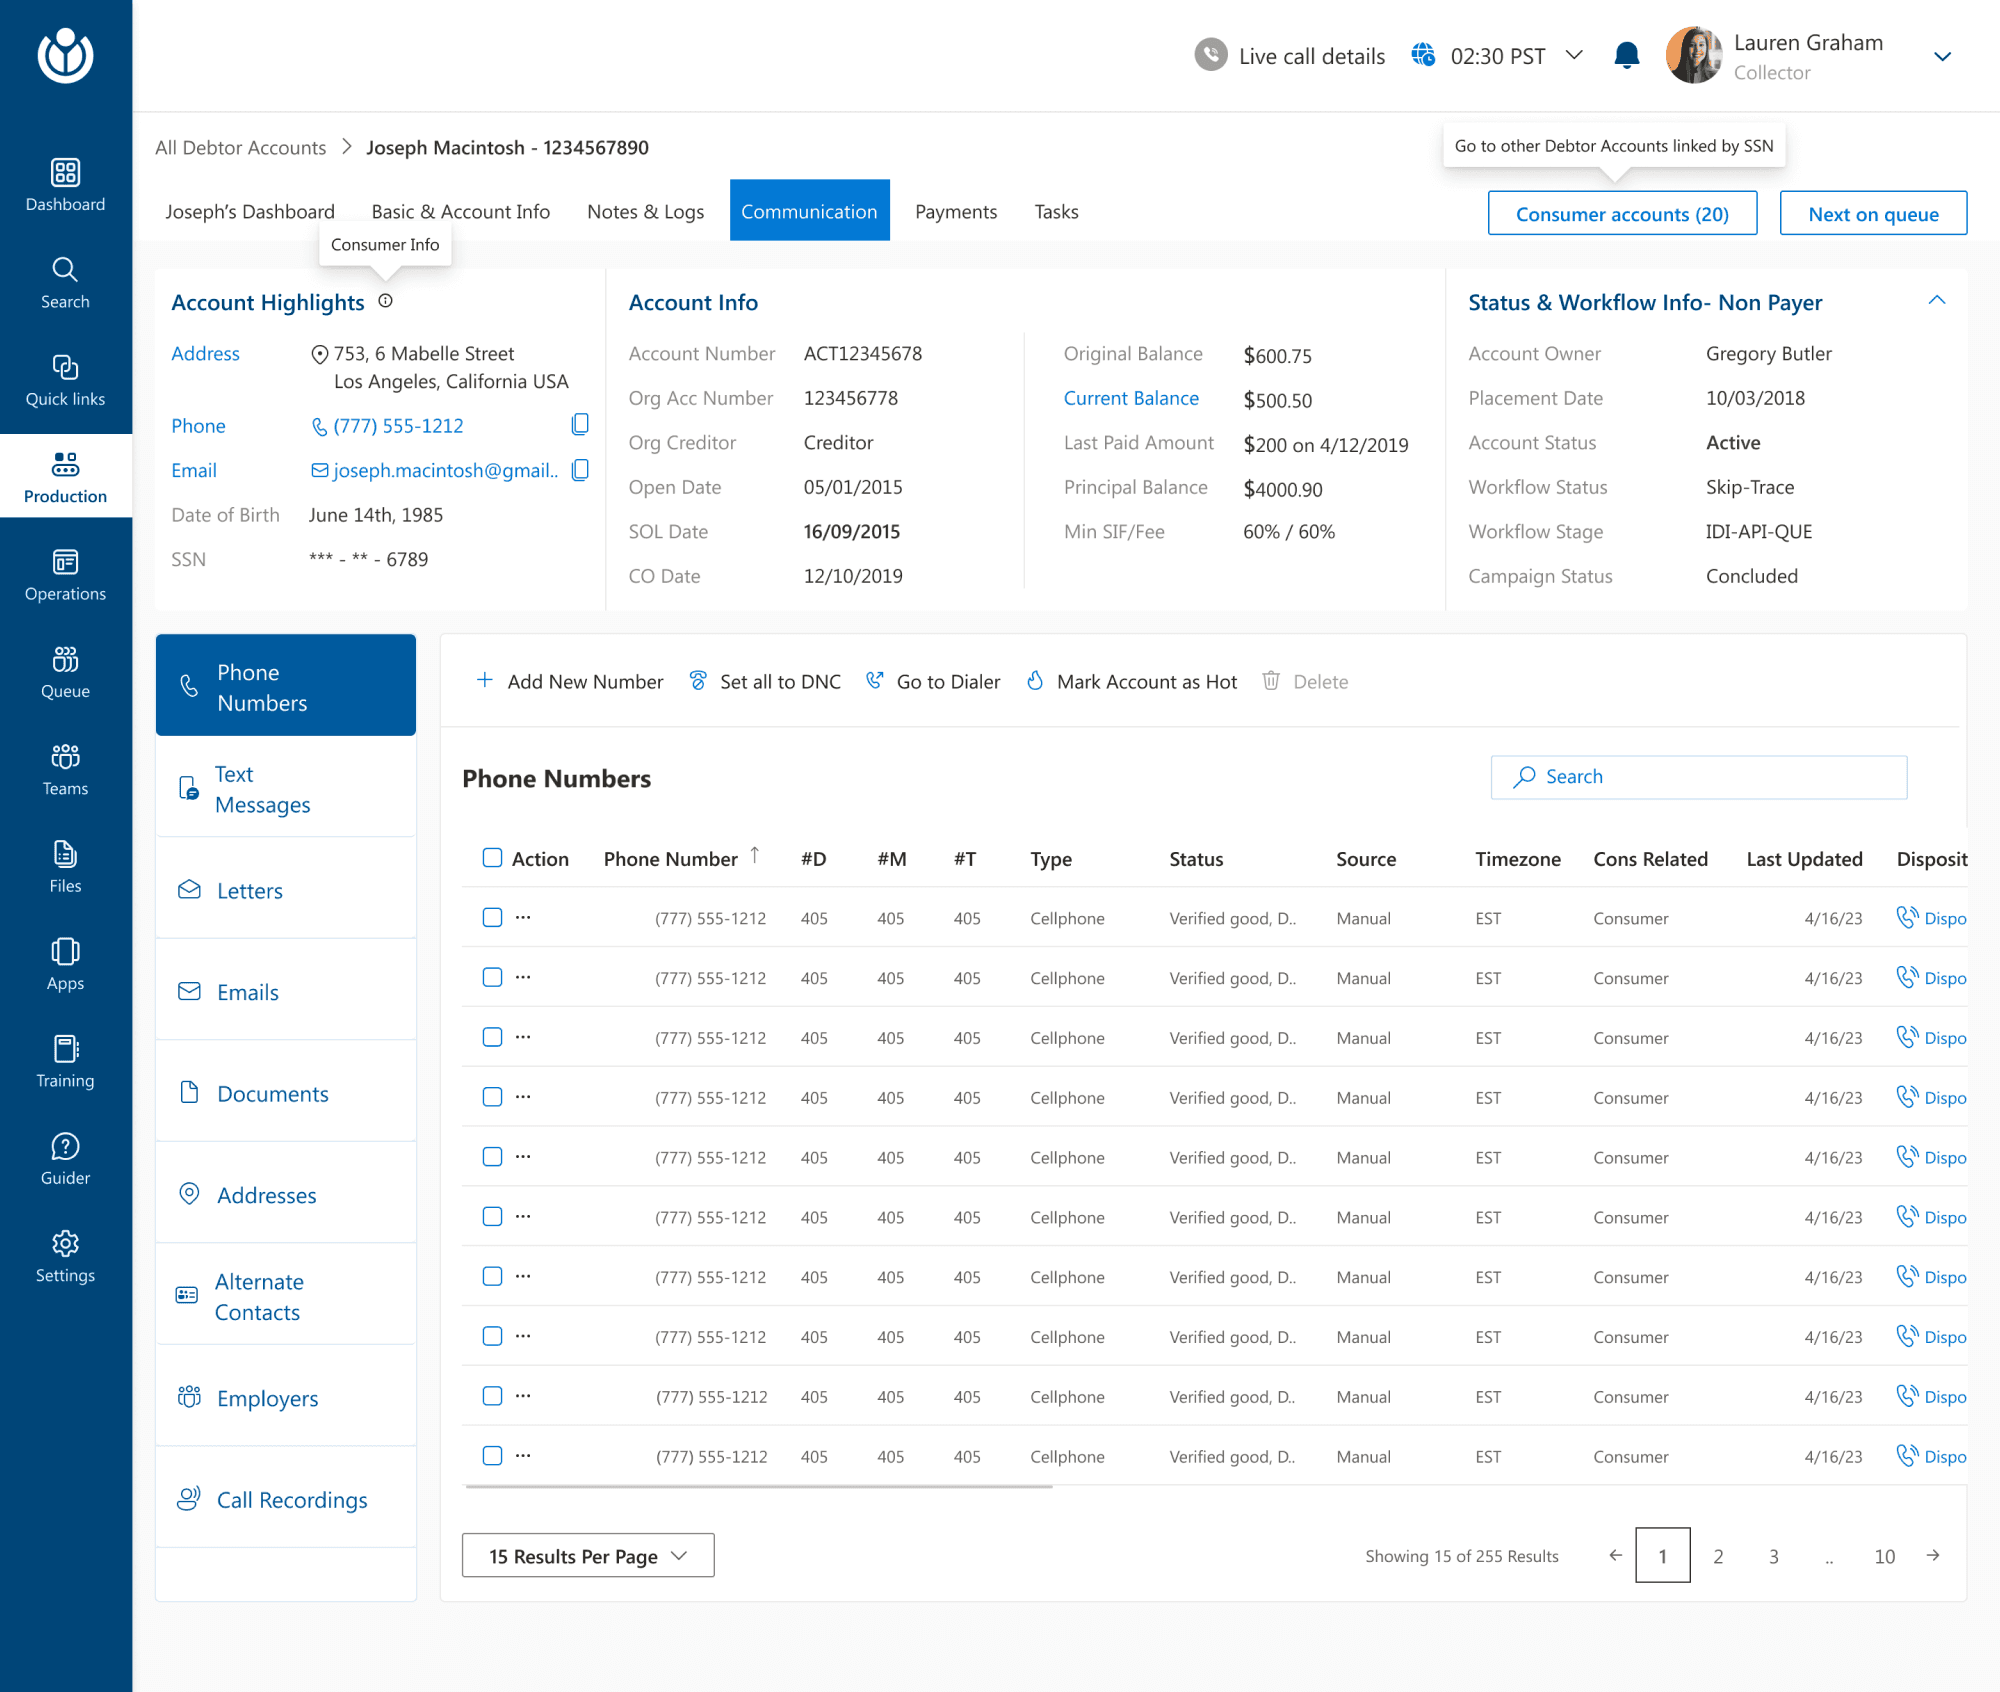The image size is (2000, 1692).
Task: Copy the phone number in Account Highlights
Action: pyautogui.click(x=580, y=425)
